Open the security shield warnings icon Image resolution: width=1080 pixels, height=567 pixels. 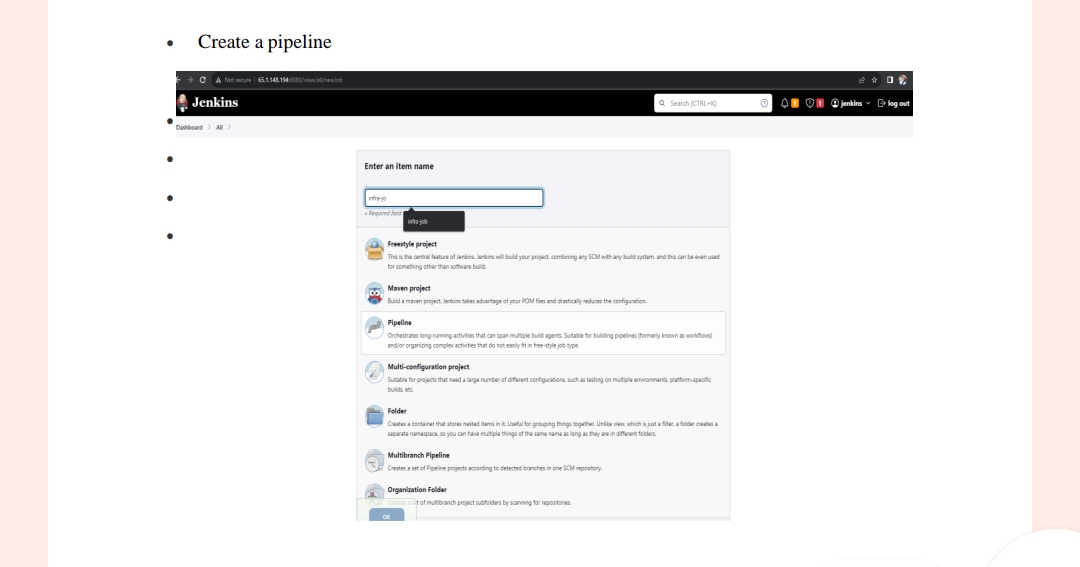click(809, 103)
